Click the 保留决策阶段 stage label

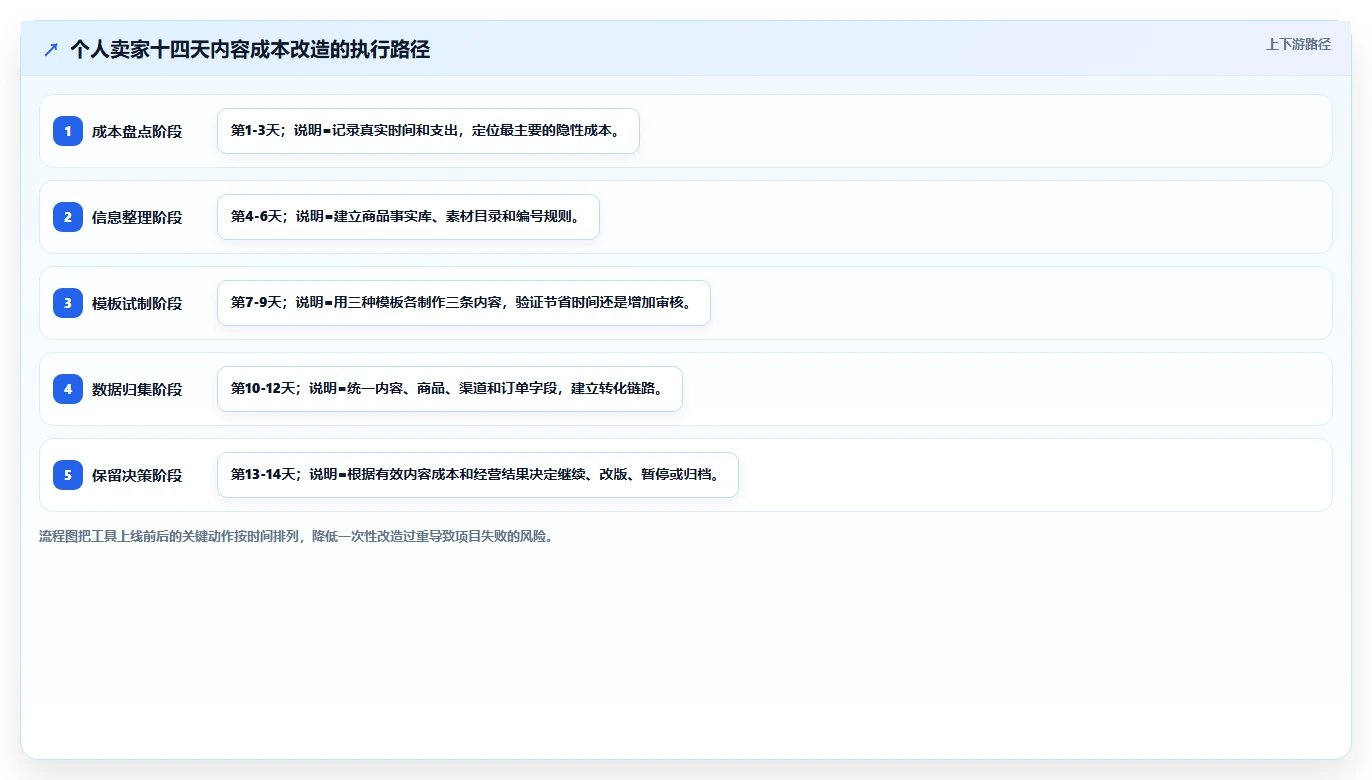[x=137, y=475]
